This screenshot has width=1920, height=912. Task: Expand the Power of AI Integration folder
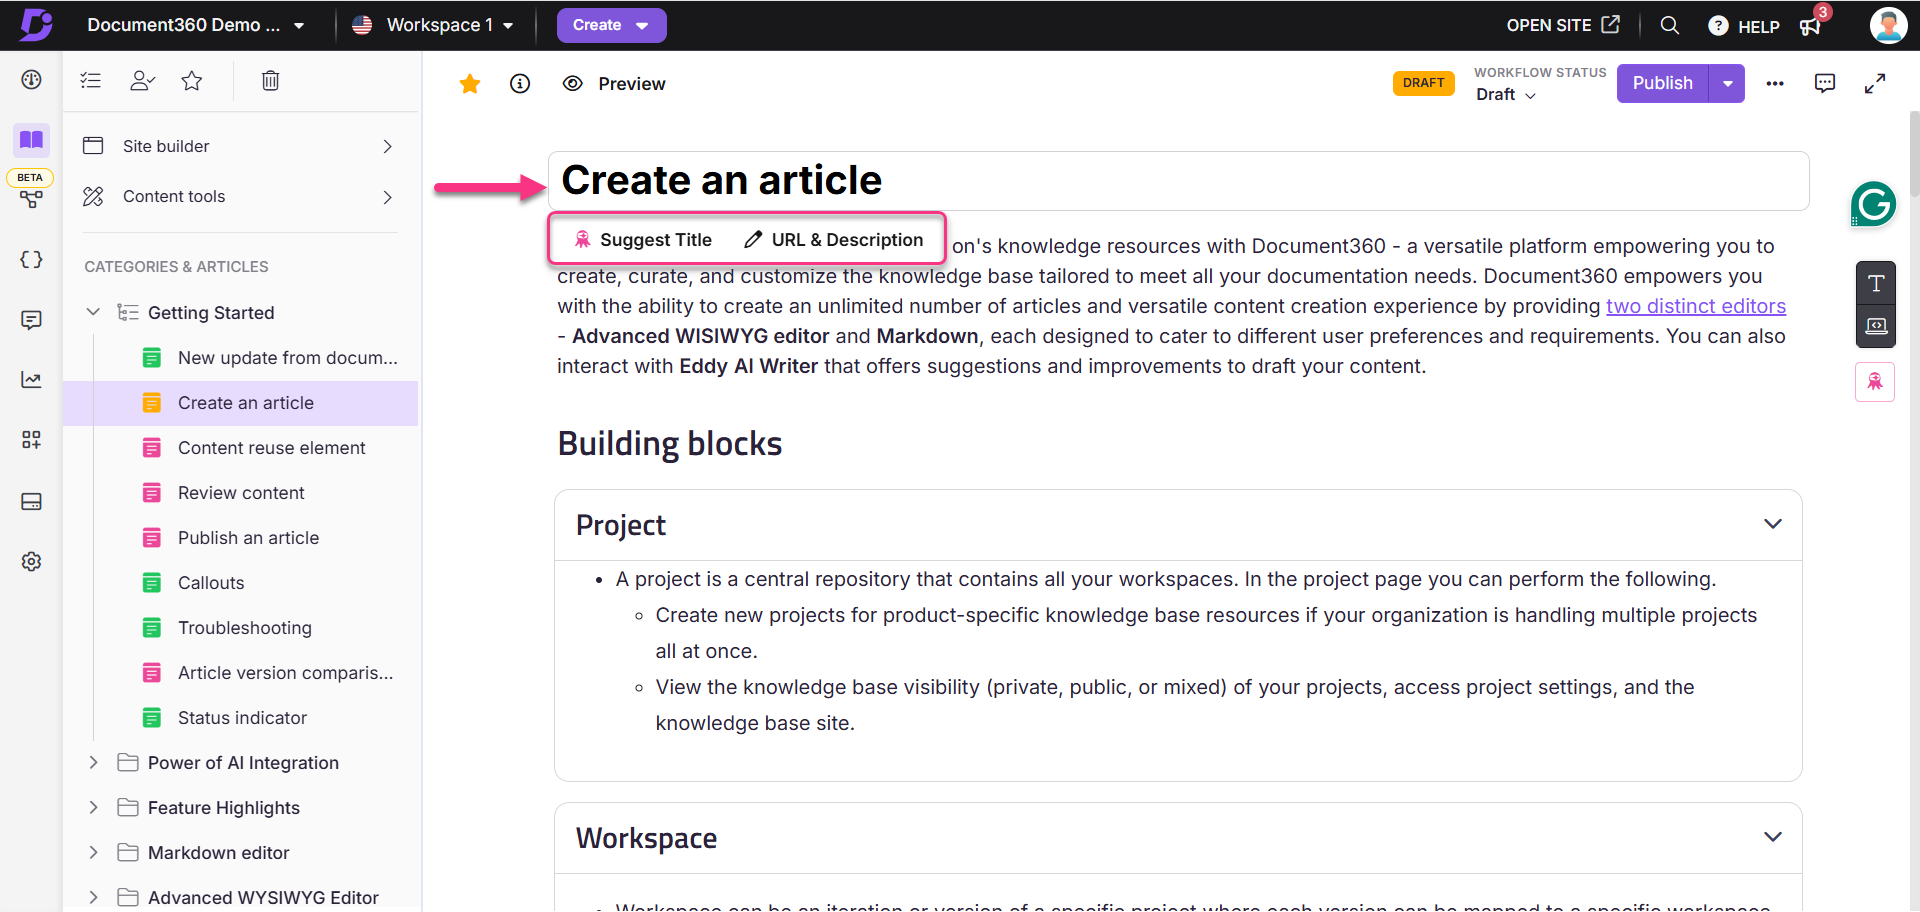pos(93,762)
